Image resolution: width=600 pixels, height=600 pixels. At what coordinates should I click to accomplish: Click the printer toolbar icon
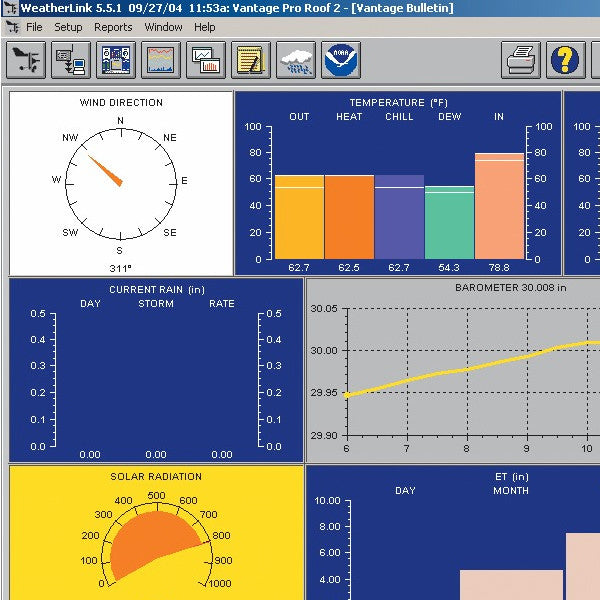pyautogui.click(x=521, y=60)
